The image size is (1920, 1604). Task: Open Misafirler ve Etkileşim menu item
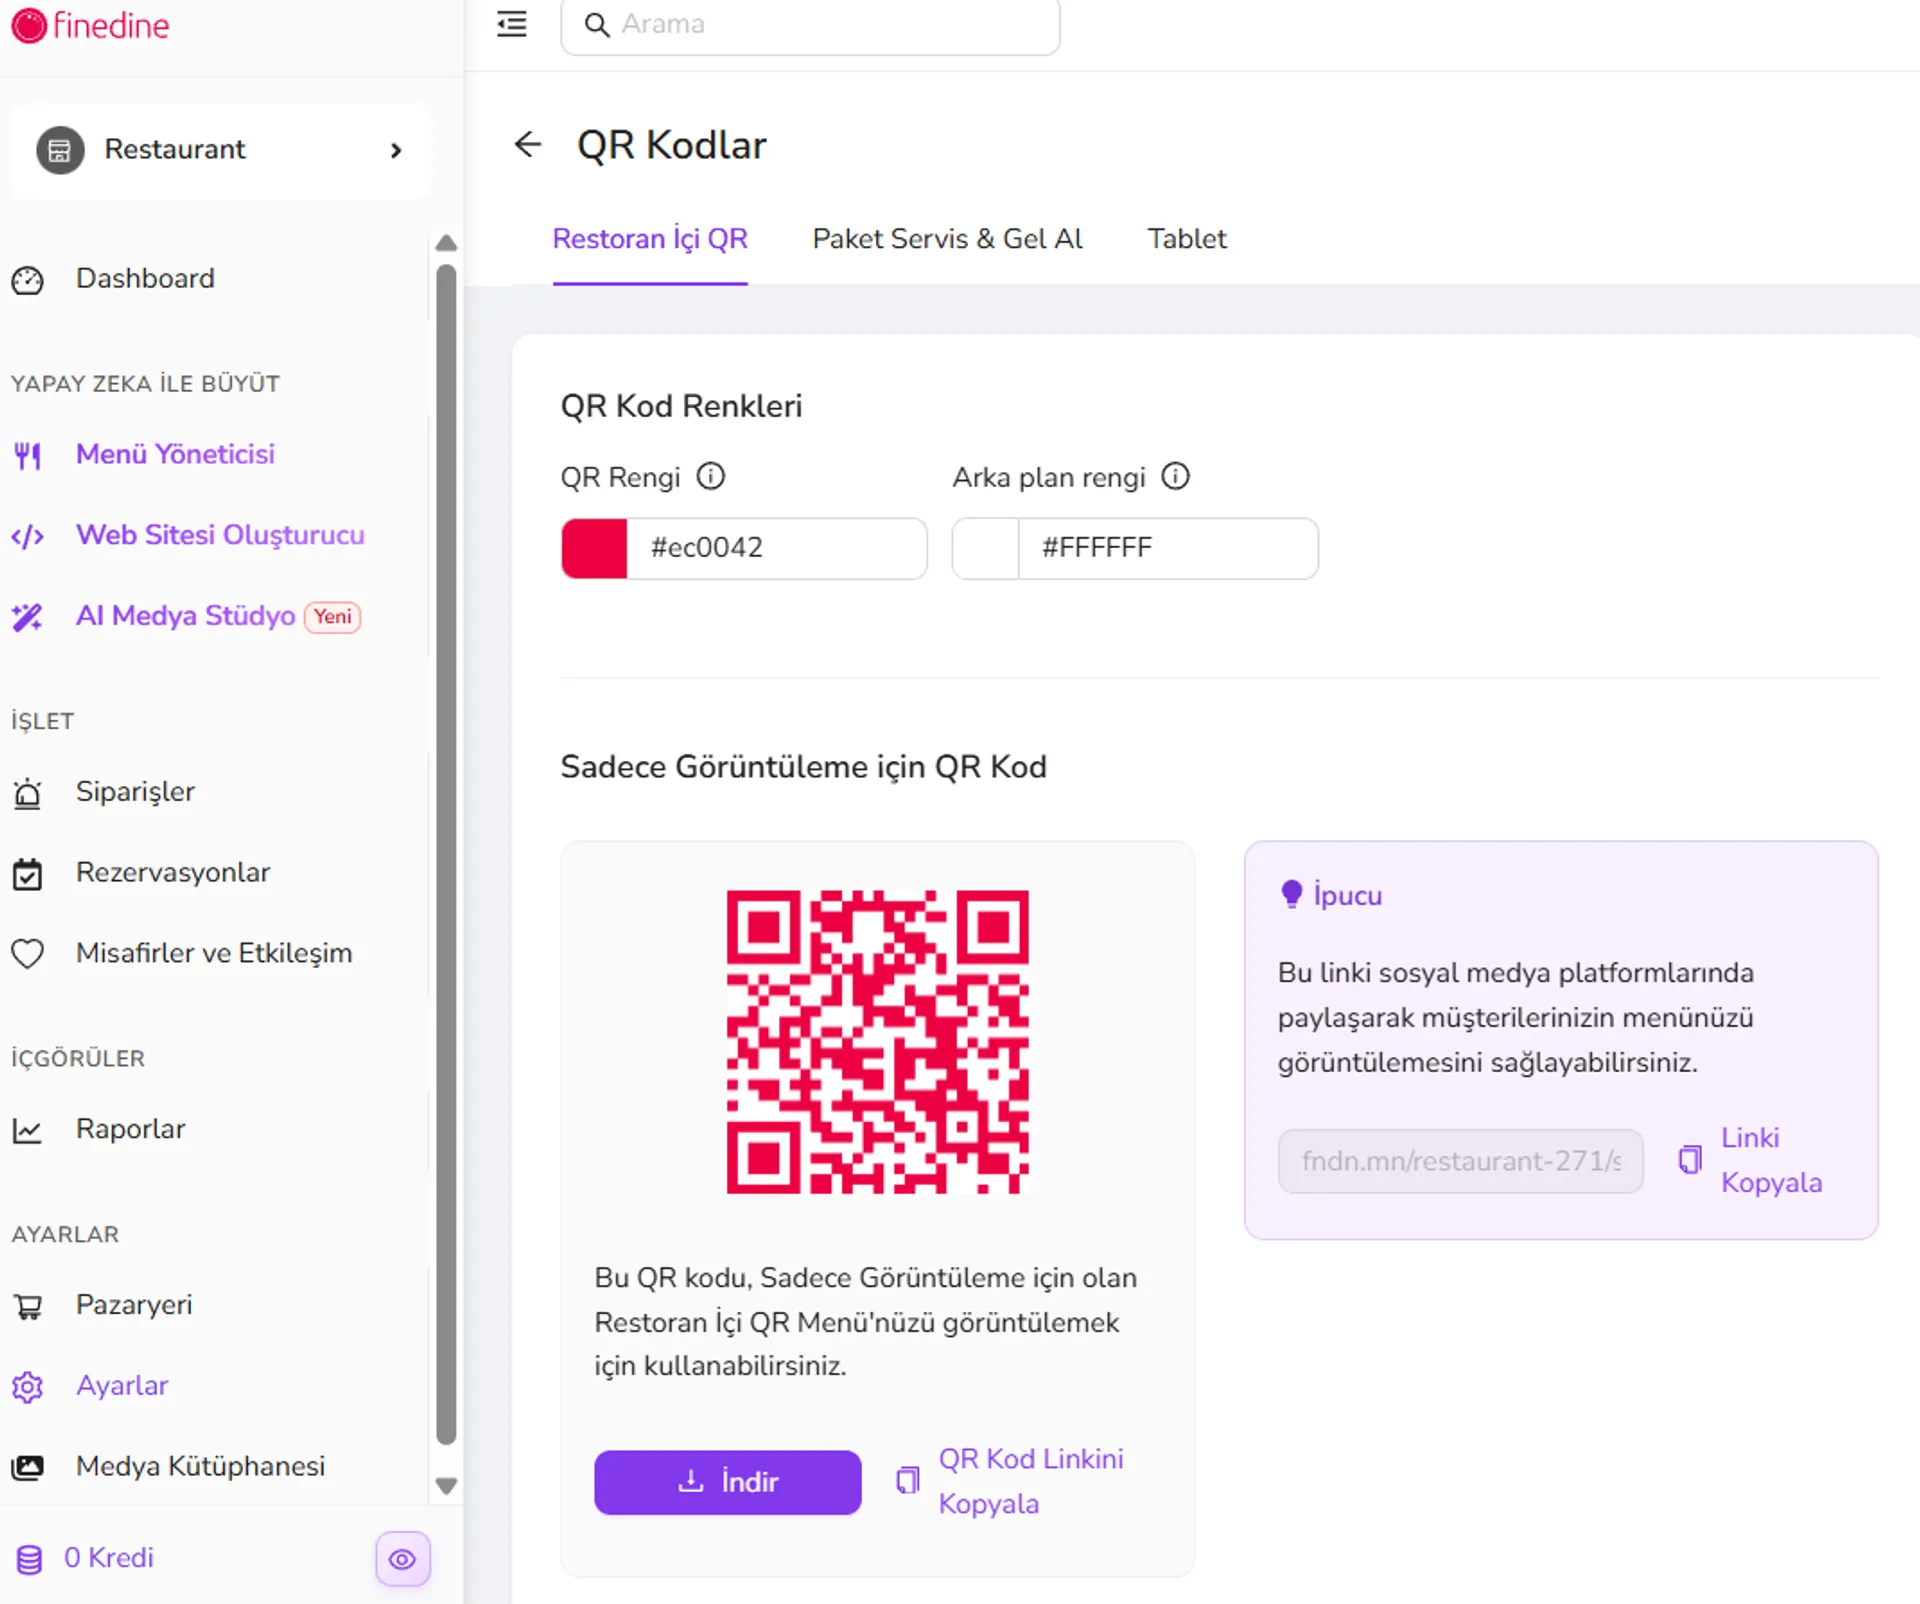tap(214, 953)
